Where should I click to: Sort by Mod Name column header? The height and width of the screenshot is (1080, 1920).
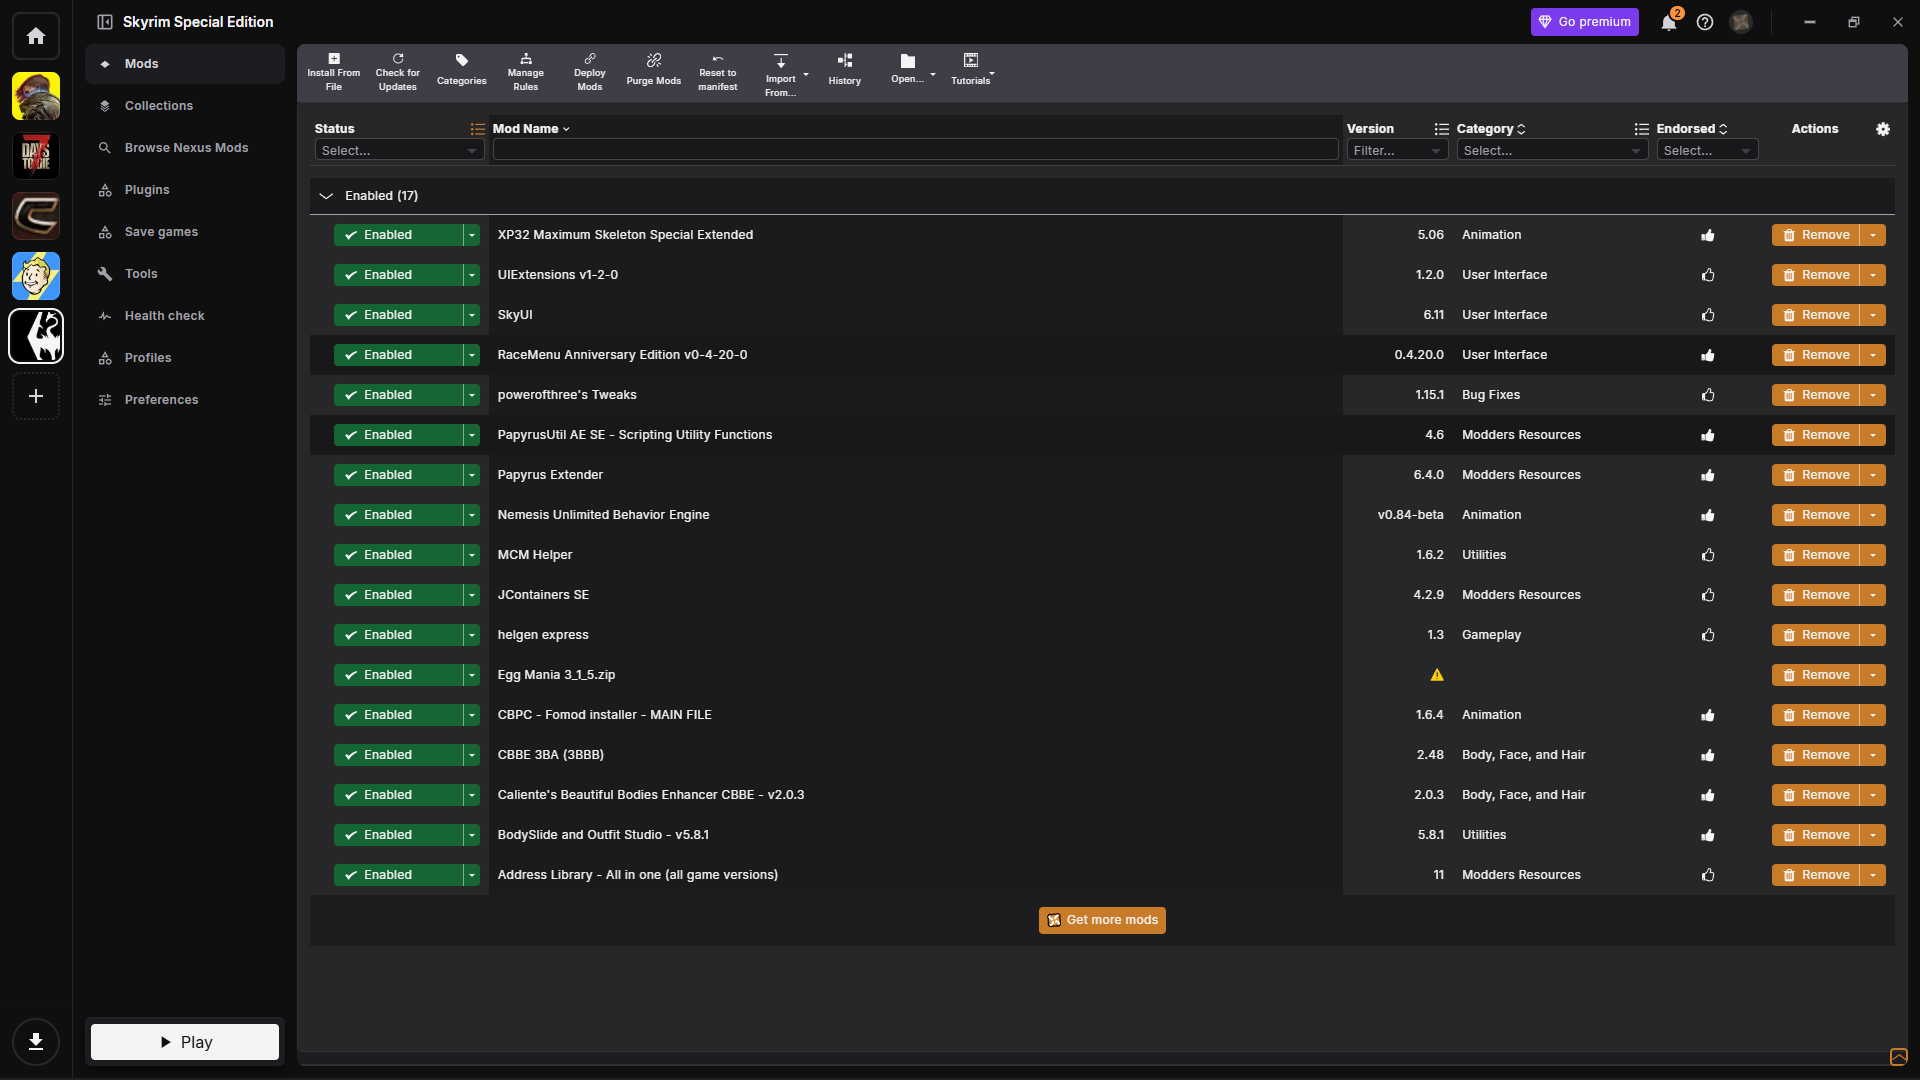coord(531,129)
